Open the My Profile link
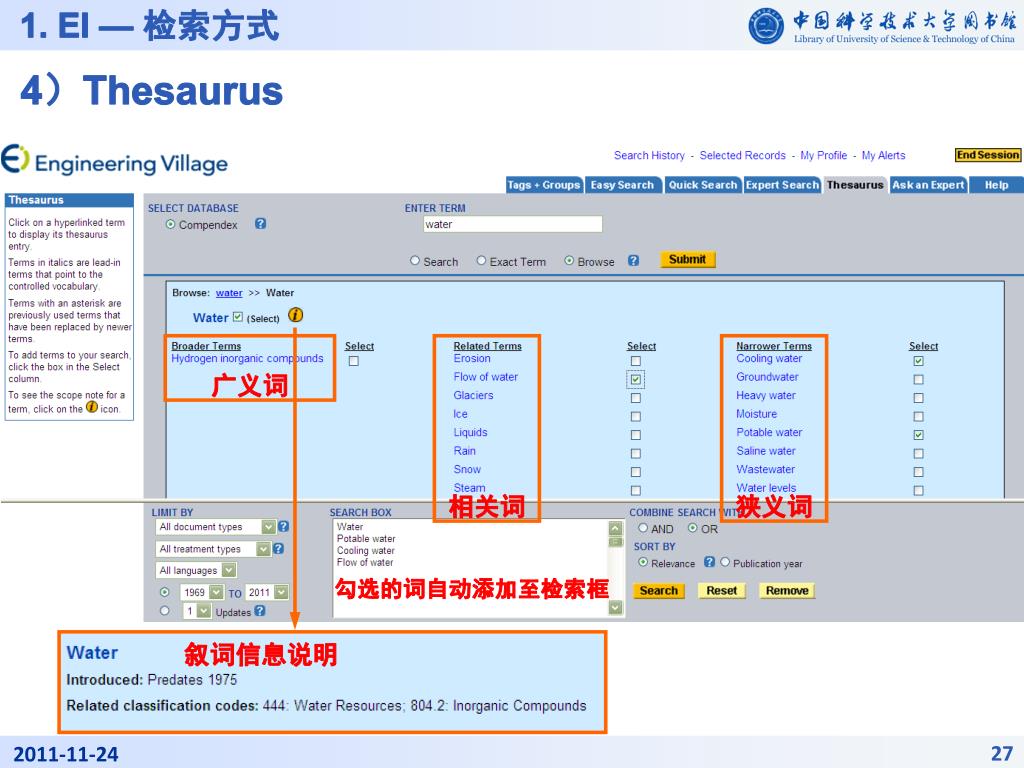1024x768 pixels. click(x=824, y=155)
